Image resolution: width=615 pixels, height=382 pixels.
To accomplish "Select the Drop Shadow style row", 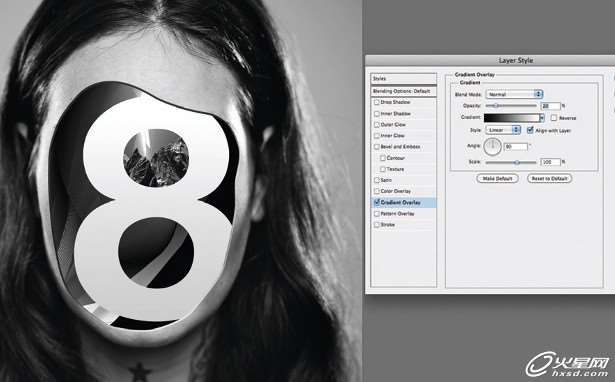I will click(403, 102).
